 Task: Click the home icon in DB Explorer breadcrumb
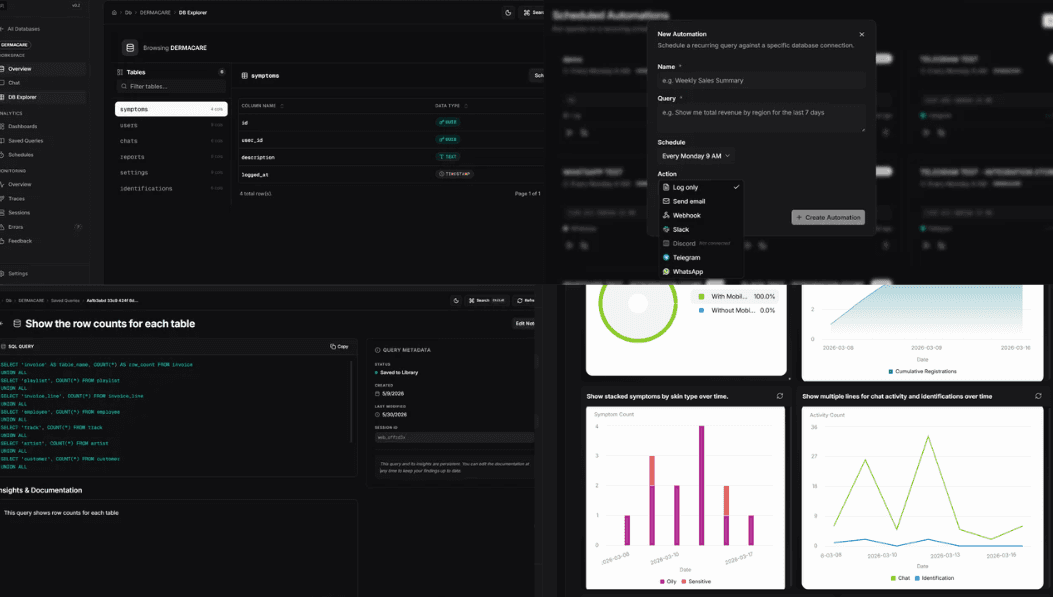pos(114,12)
